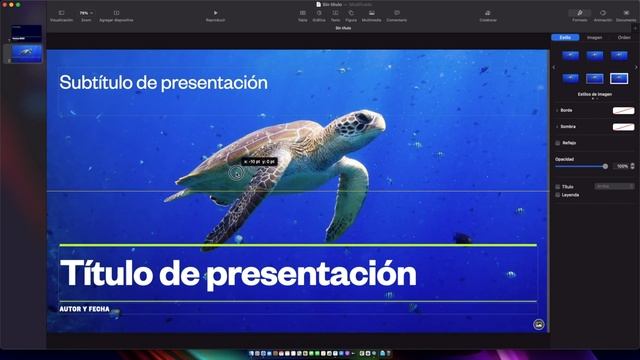
Task: Open the Figura shapes menu
Action: (351, 16)
